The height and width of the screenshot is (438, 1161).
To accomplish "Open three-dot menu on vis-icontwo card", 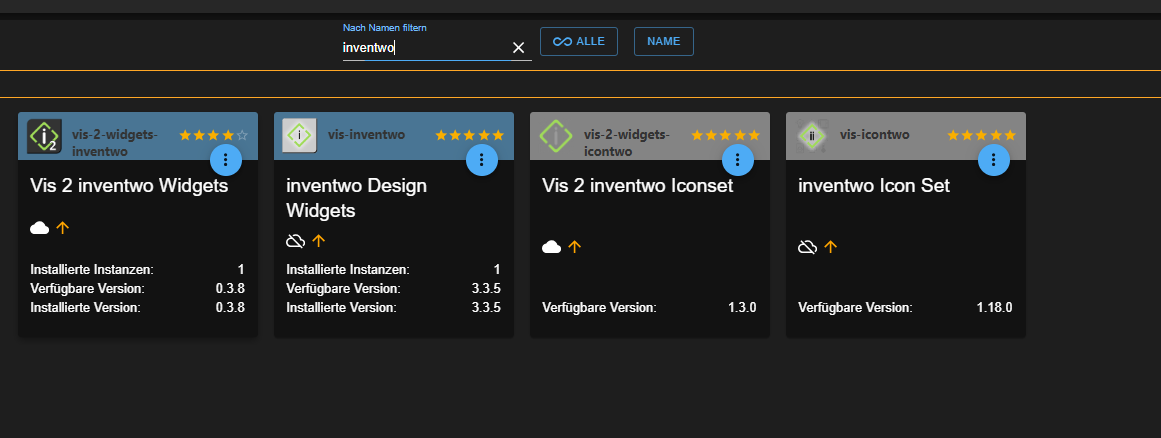I will point(994,159).
